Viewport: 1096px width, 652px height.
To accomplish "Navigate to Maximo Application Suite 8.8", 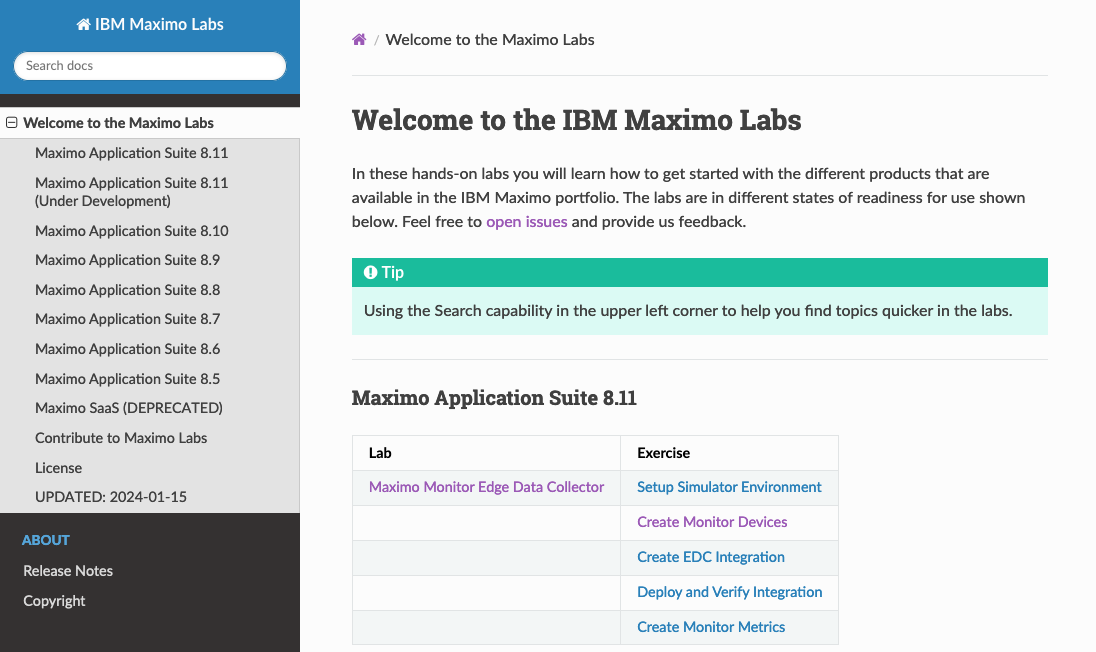I will tap(127, 290).
